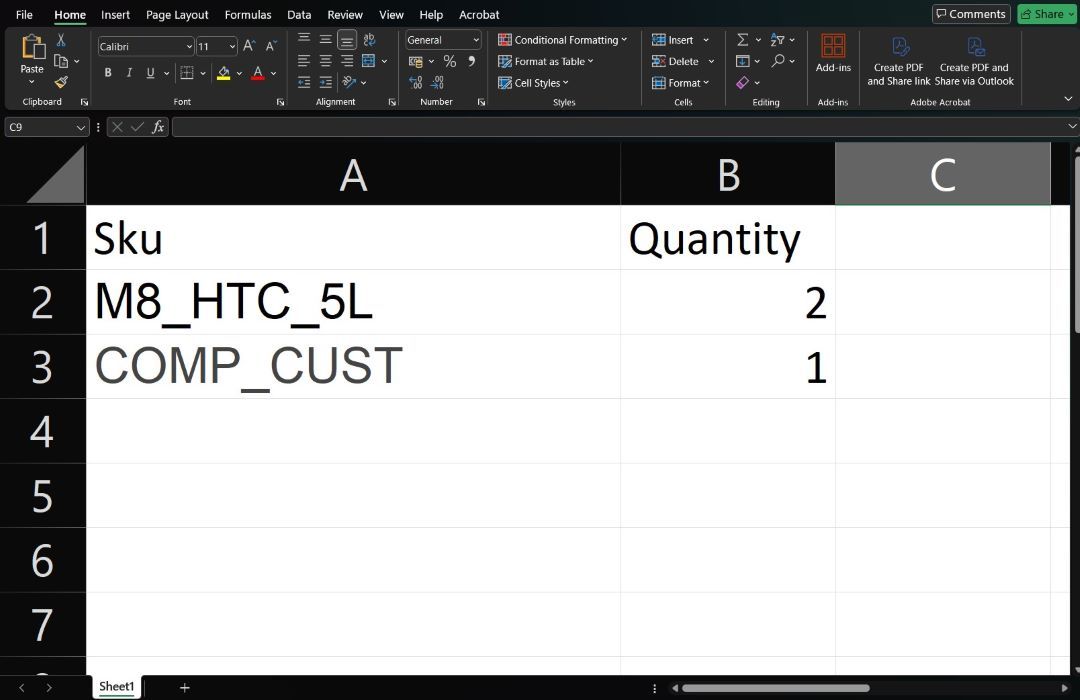Apply Accounting Number Format

point(415,61)
